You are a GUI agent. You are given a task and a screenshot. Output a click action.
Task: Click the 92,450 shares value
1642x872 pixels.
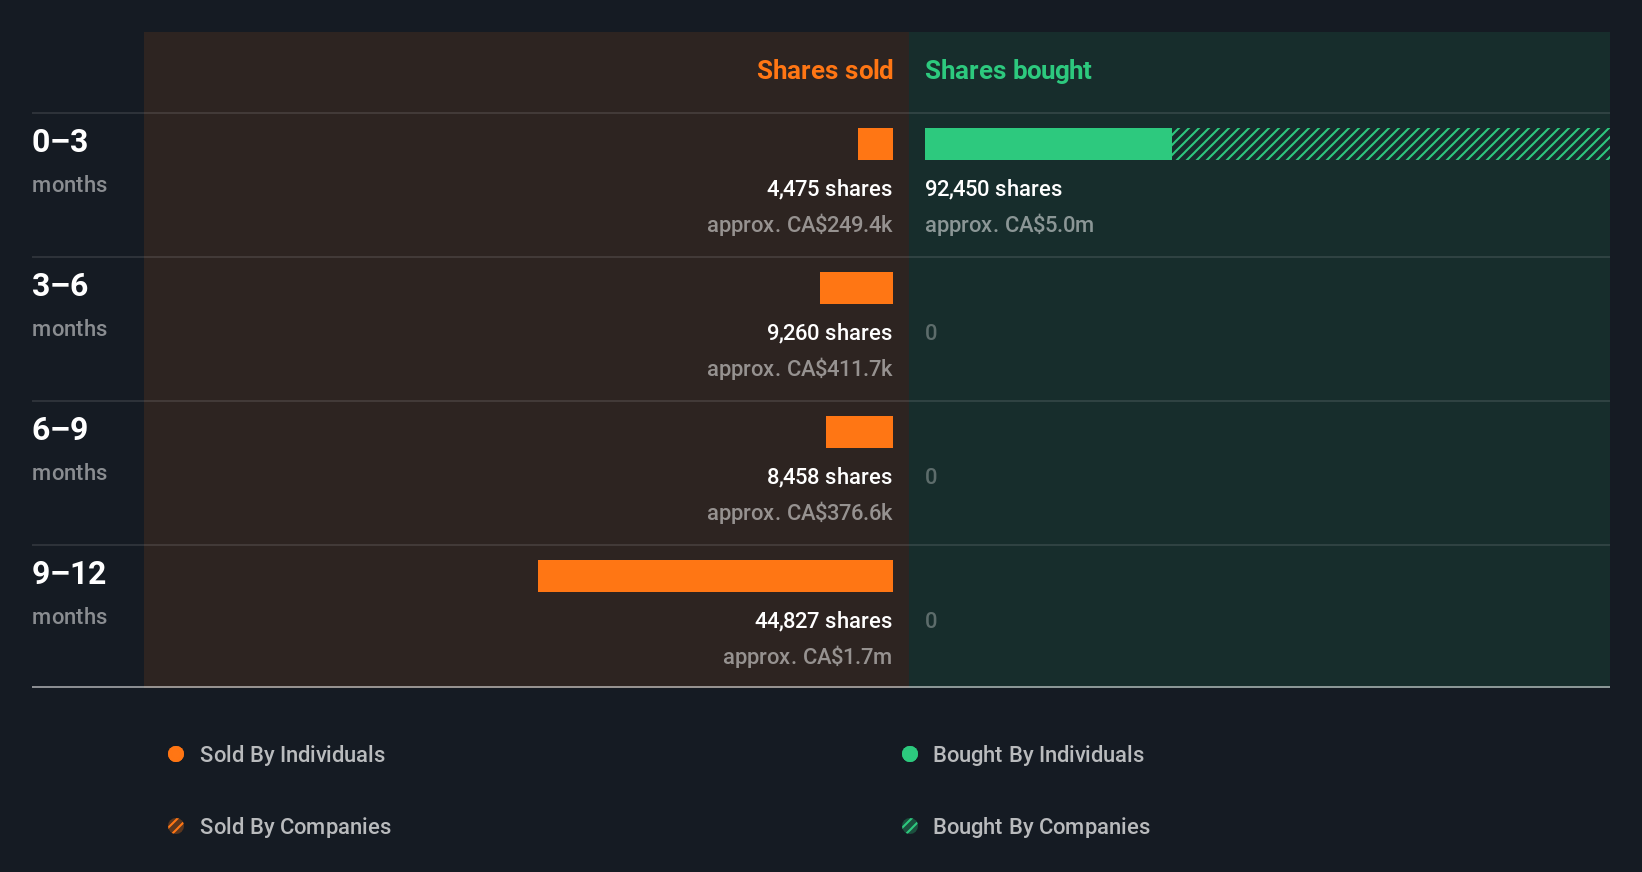[x=993, y=188]
